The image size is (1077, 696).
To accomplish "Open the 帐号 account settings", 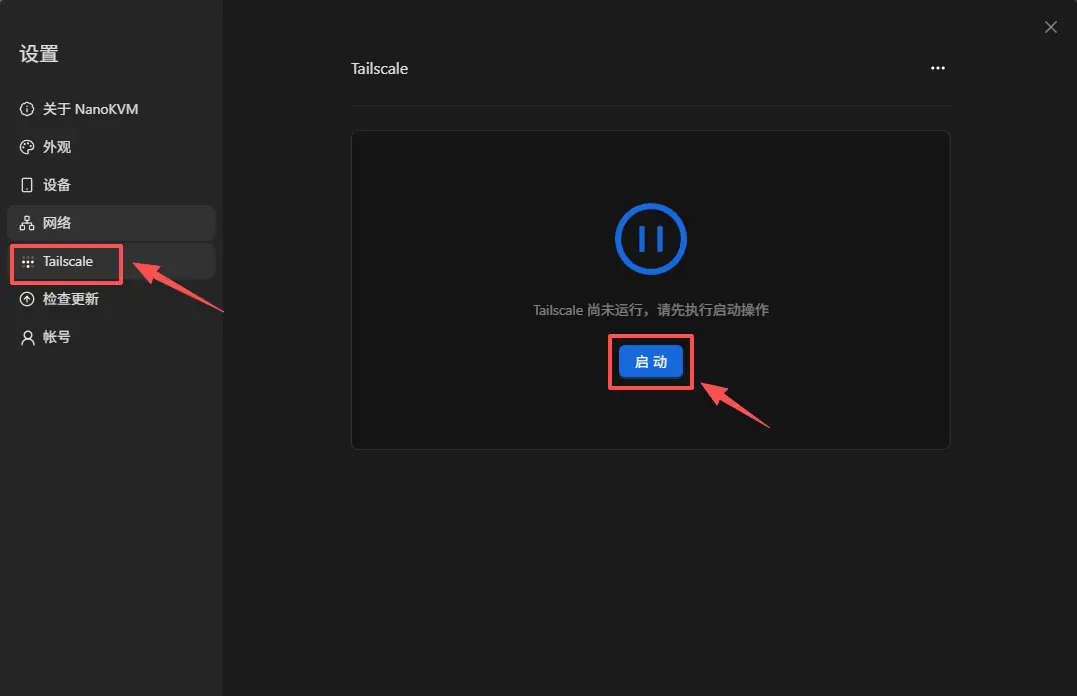I will (x=111, y=337).
